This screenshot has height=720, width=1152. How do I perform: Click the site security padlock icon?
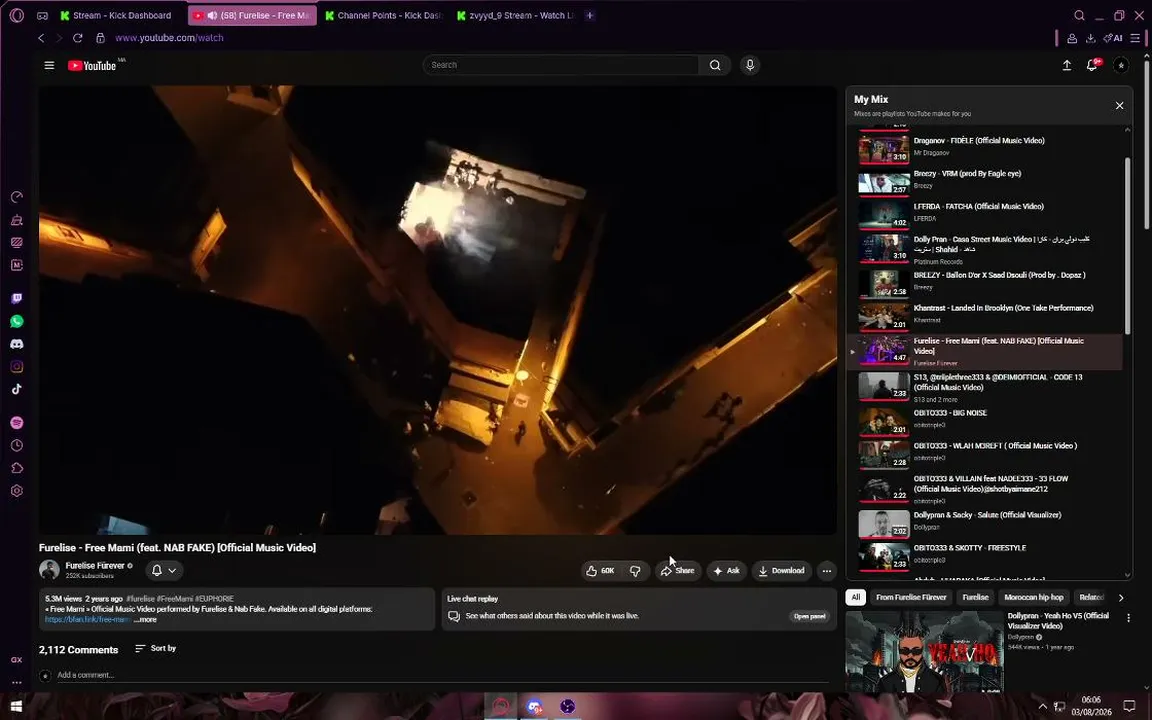[100, 37]
